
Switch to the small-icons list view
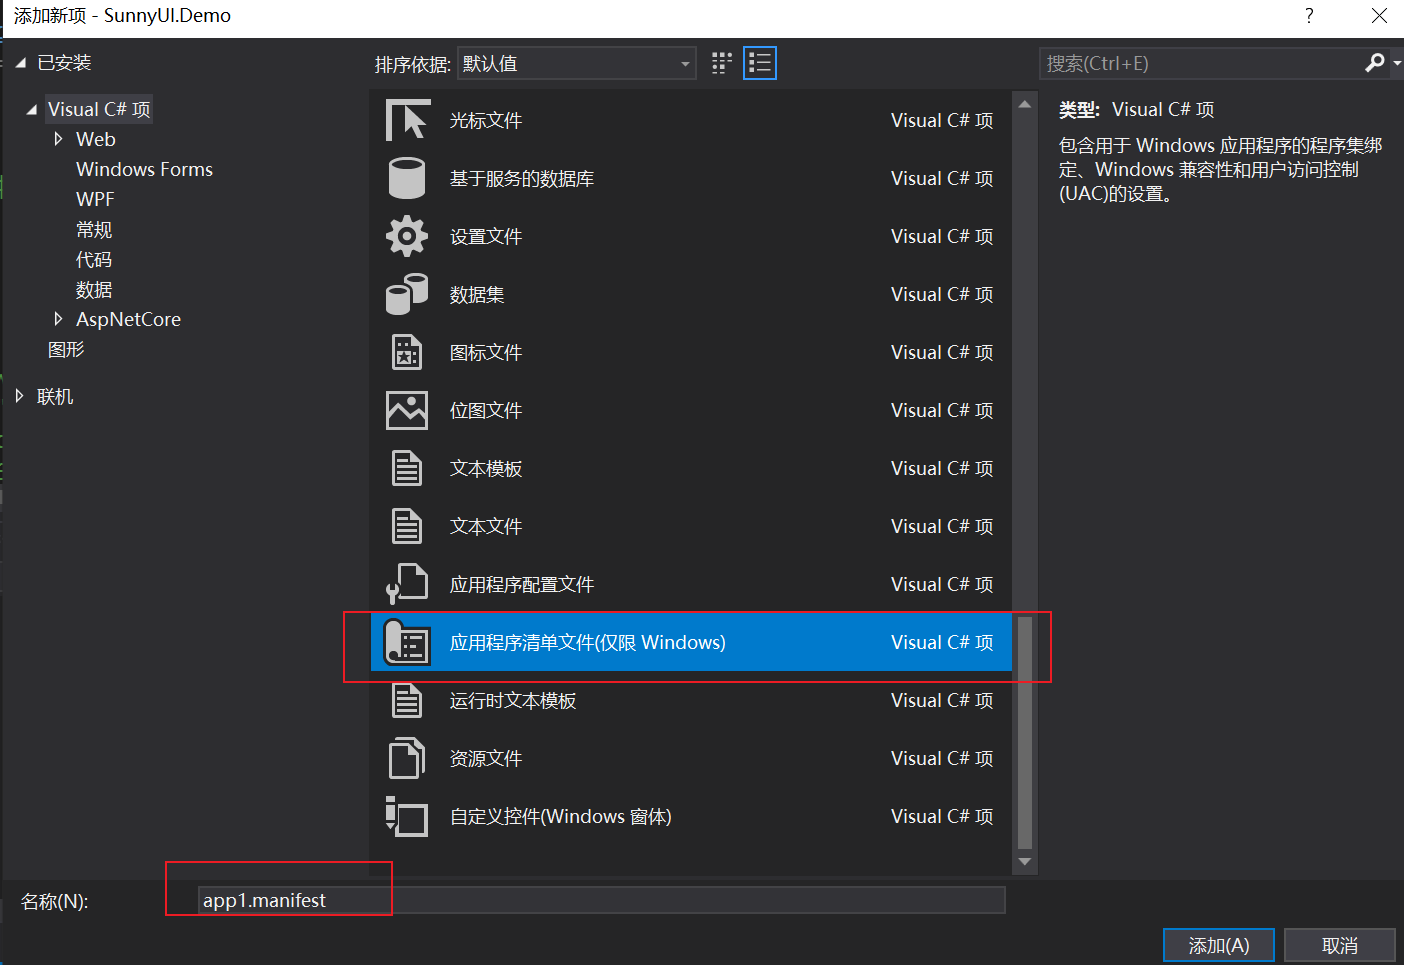click(760, 63)
